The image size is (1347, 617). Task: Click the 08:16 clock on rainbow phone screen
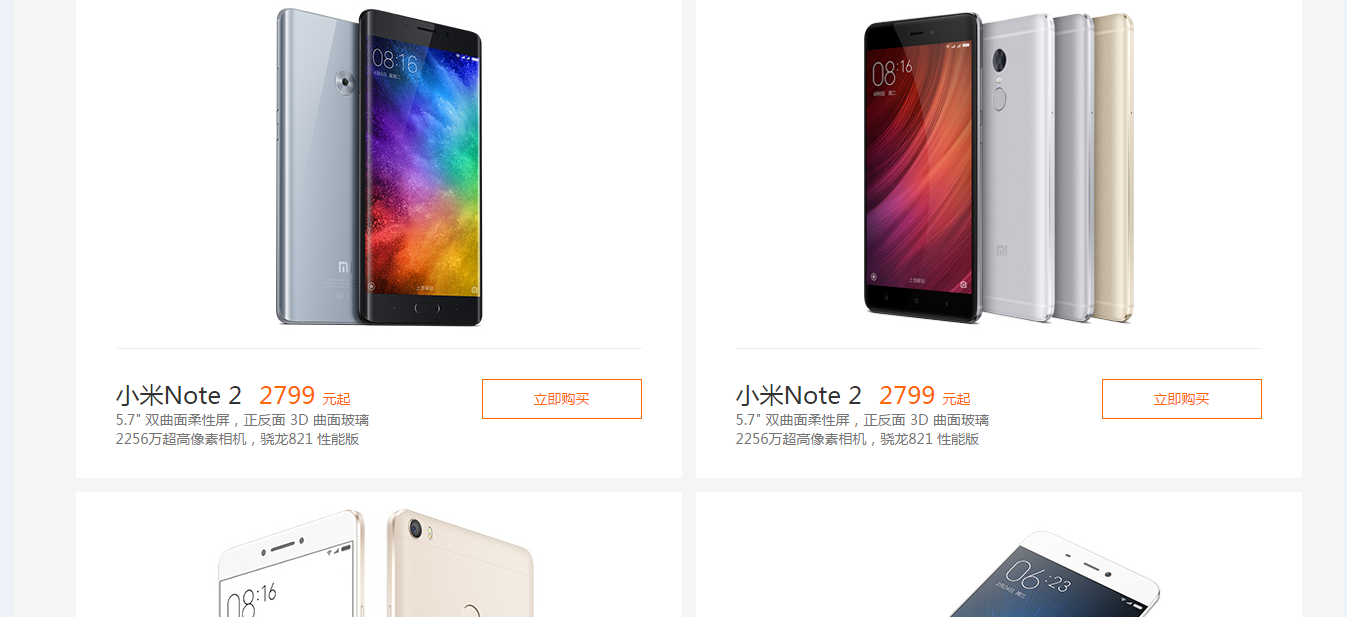click(395, 62)
